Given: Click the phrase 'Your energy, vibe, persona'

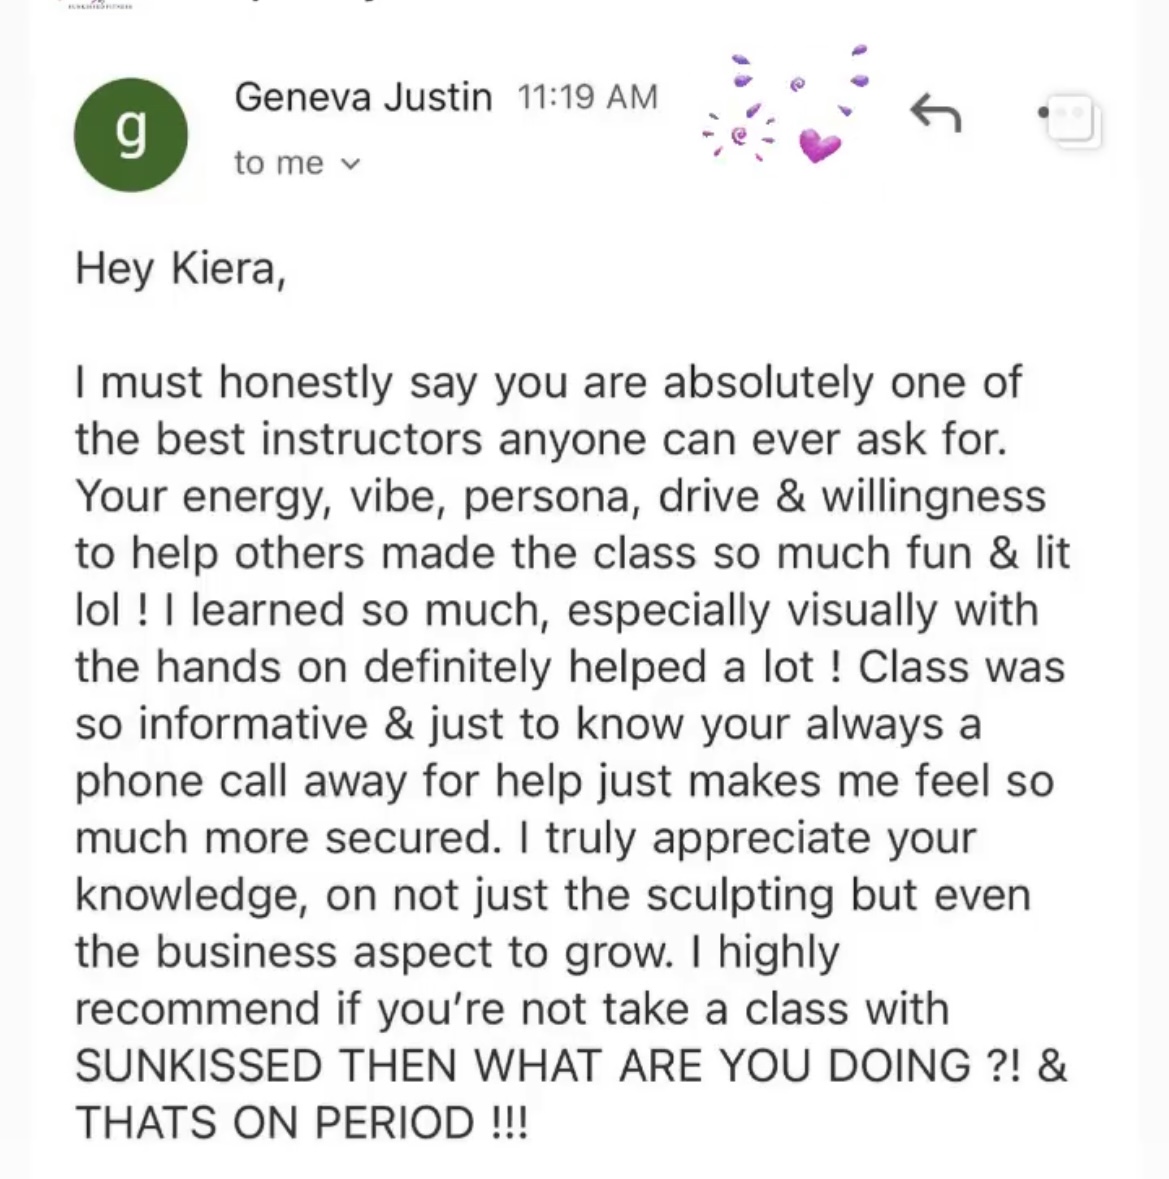Looking at the screenshot, I should coord(358,498).
